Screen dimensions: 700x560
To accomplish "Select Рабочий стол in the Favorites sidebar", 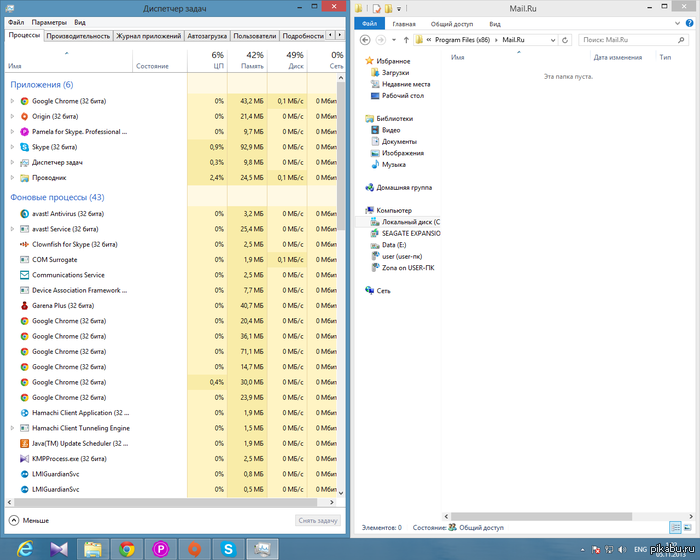I will point(402,96).
